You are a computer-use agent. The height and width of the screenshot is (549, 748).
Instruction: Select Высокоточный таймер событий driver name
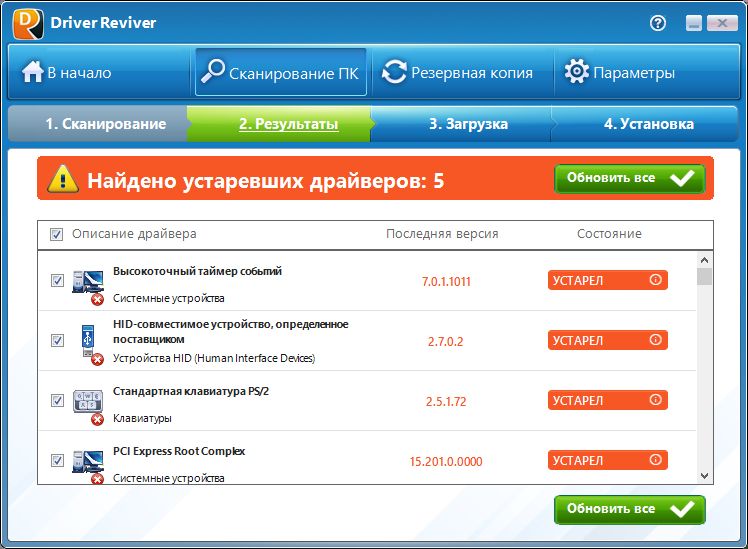tap(197, 271)
